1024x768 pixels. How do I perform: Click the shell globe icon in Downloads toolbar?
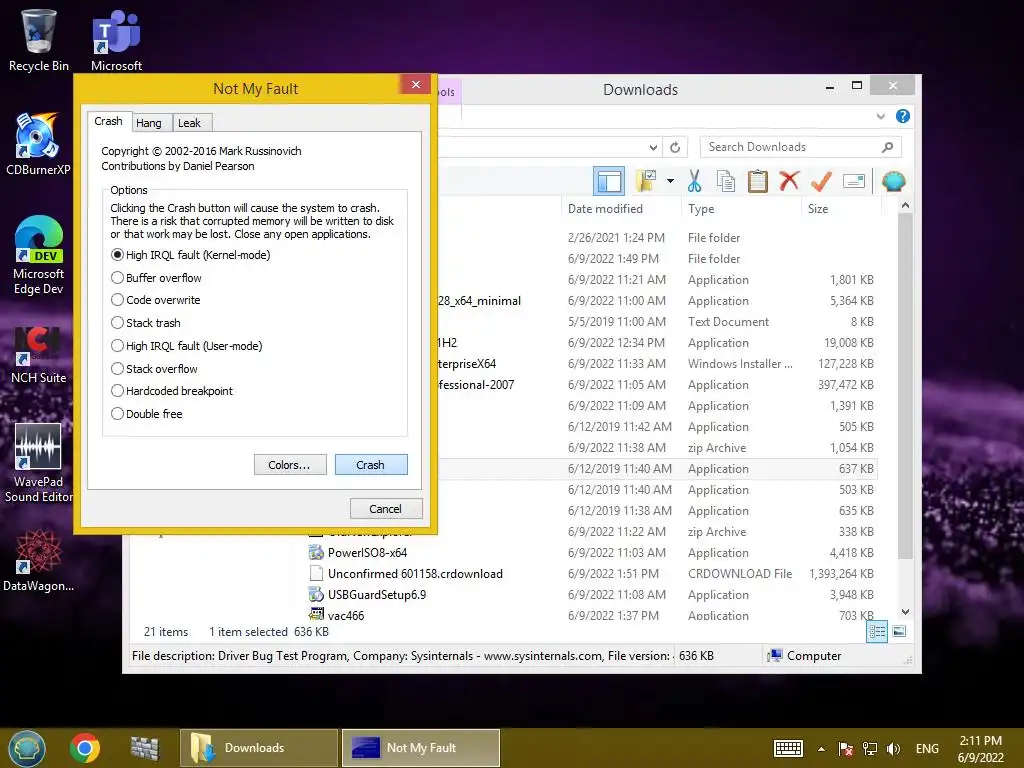(893, 181)
